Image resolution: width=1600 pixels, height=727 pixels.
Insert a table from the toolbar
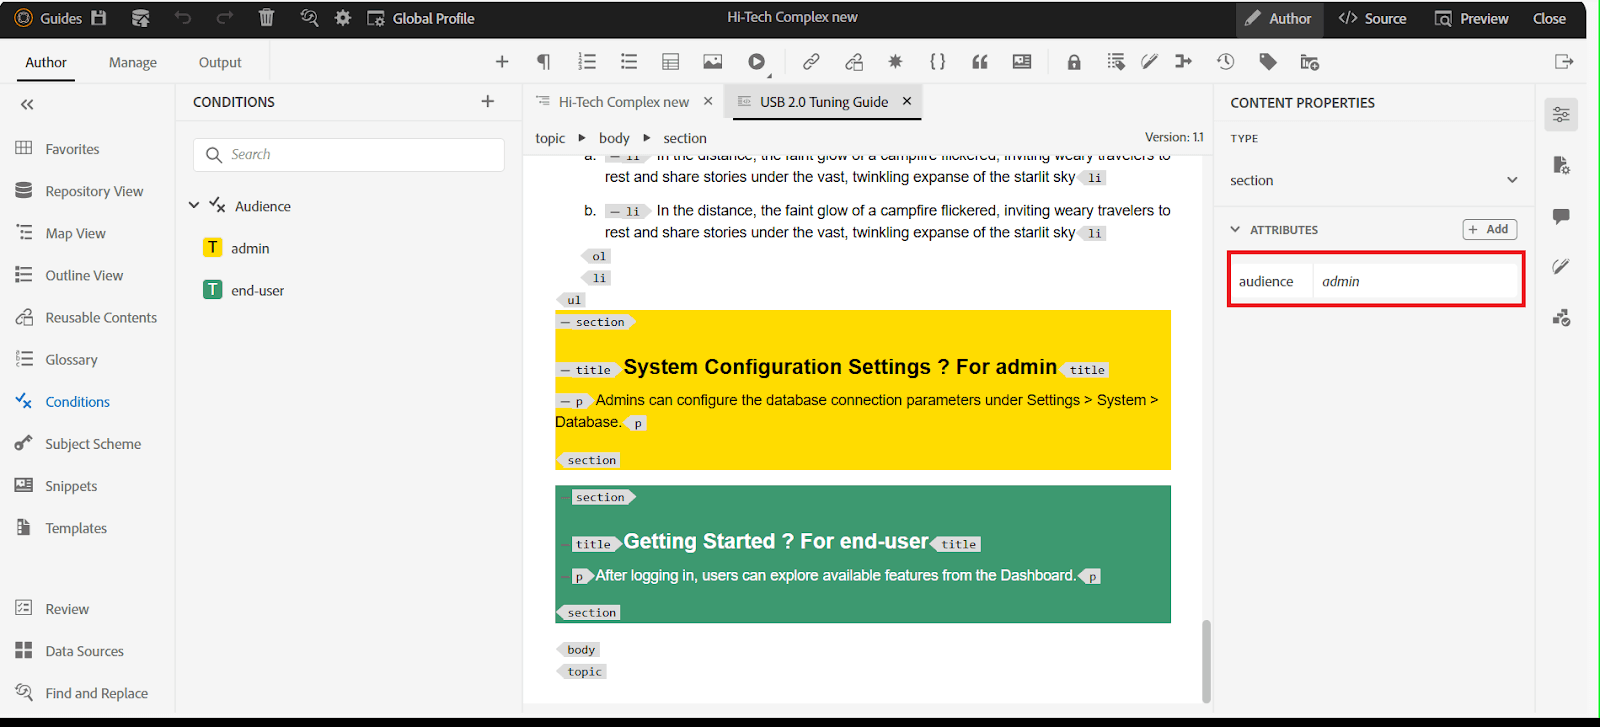click(670, 62)
